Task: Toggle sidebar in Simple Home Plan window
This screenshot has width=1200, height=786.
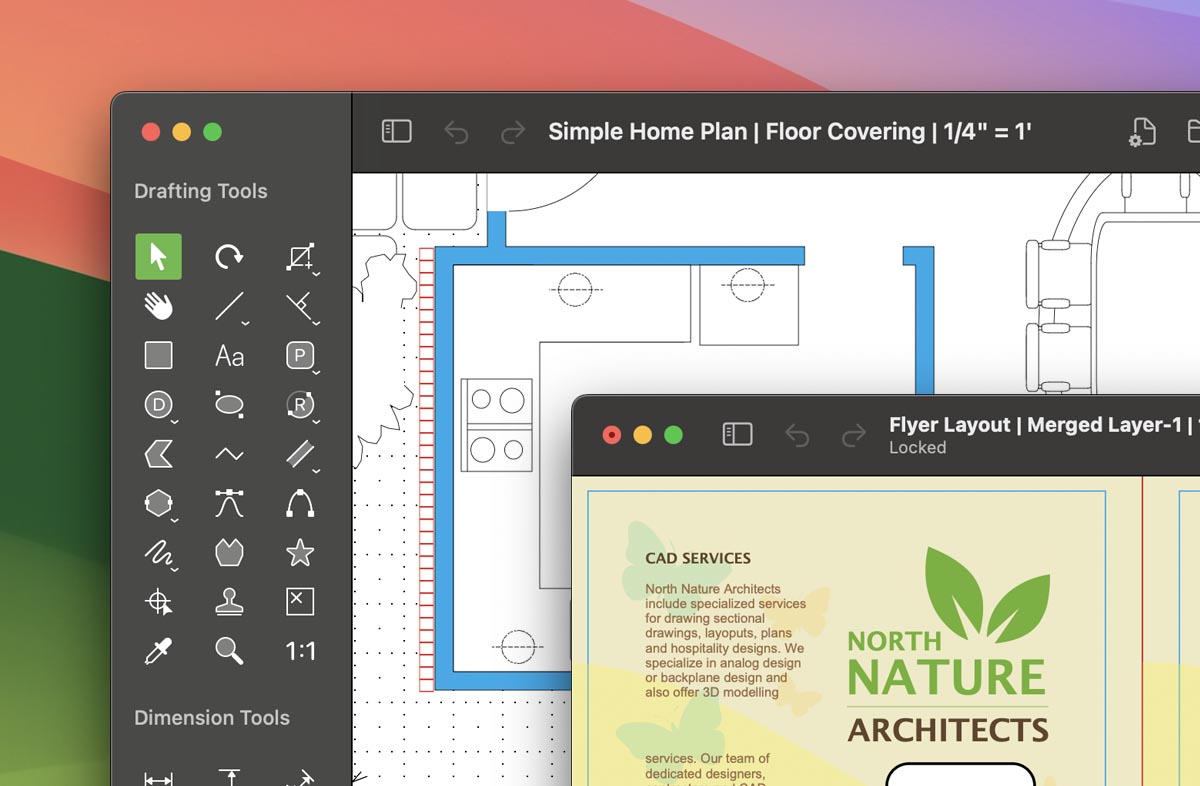Action: (x=397, y=132)
